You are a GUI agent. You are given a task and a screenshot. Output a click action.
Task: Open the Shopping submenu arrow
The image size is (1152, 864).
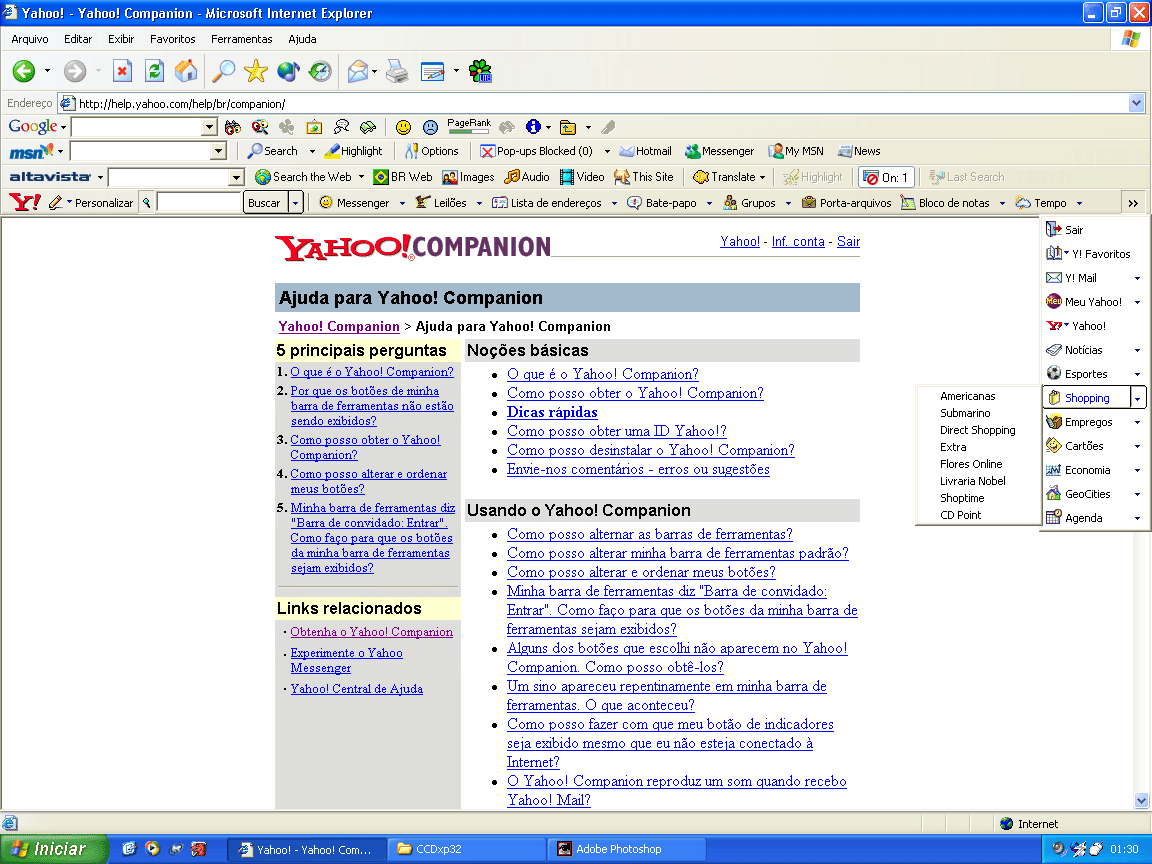pos(1137,398)
